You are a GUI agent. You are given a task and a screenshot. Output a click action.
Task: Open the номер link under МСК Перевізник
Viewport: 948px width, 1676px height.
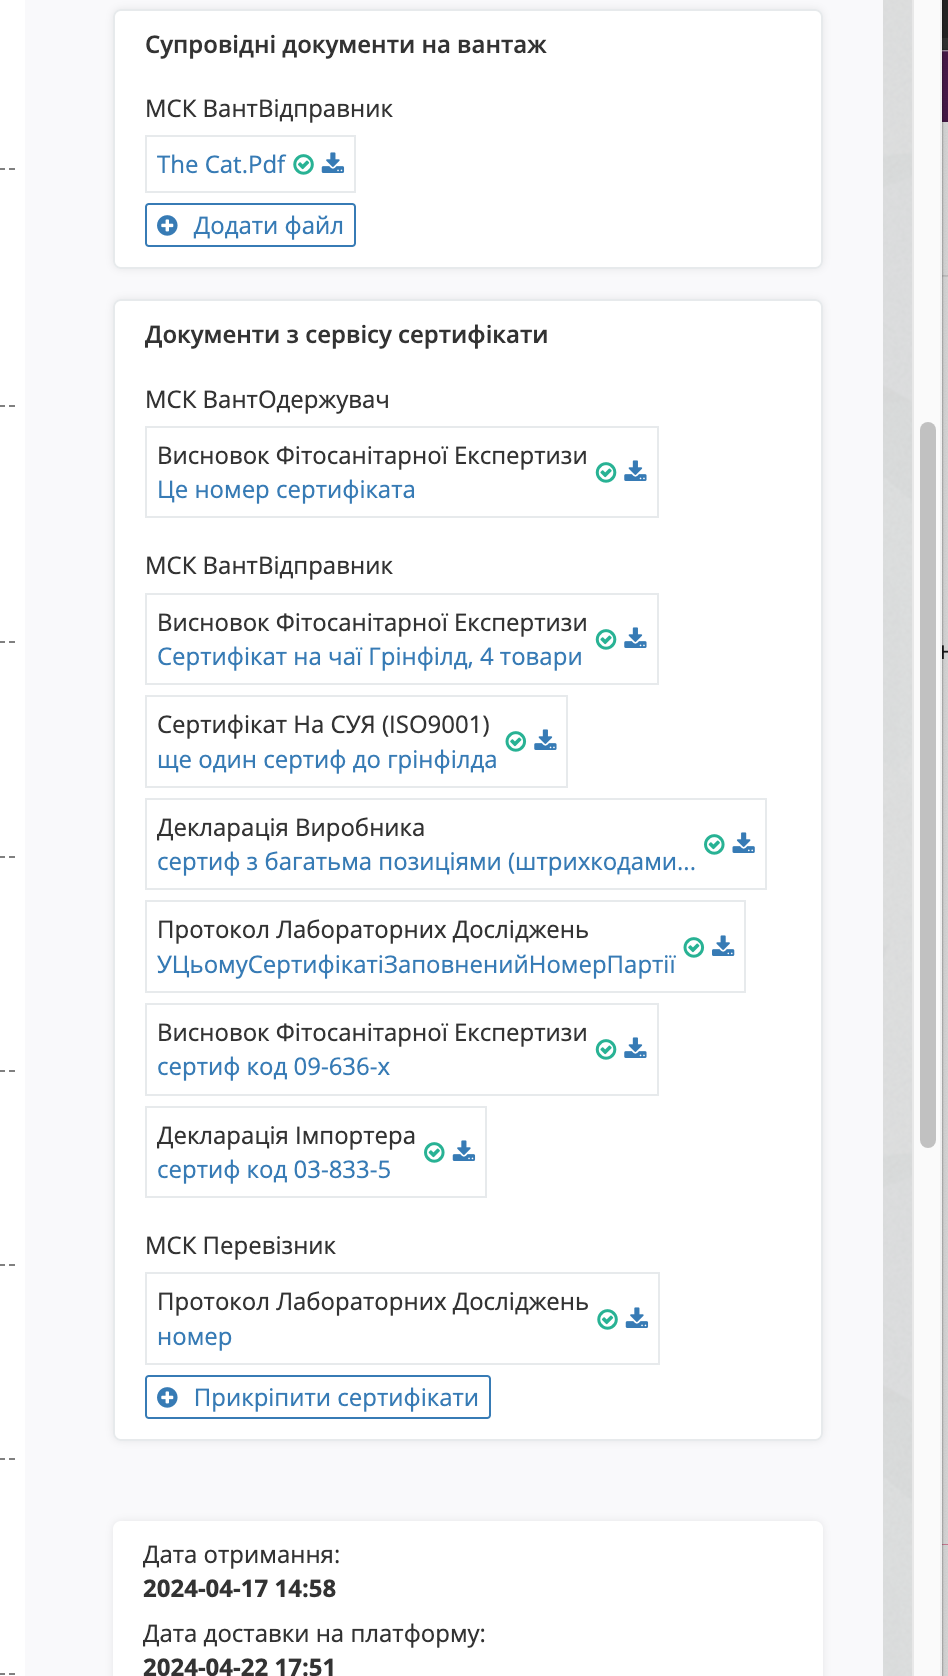[194, 1337]
